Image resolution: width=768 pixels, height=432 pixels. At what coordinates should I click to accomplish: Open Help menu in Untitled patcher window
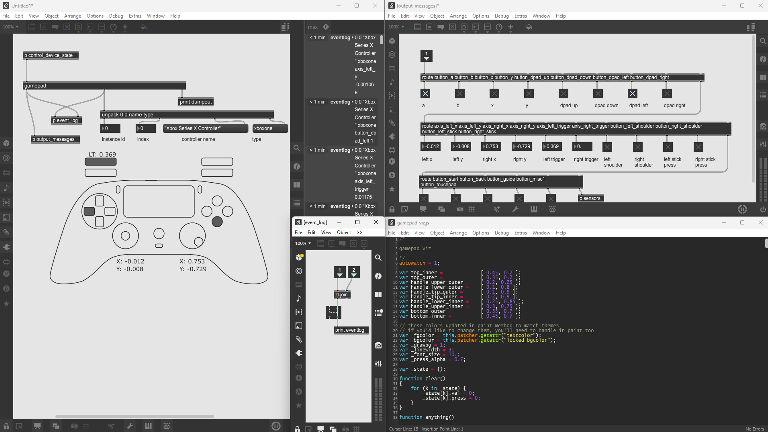tap(175, 16)
